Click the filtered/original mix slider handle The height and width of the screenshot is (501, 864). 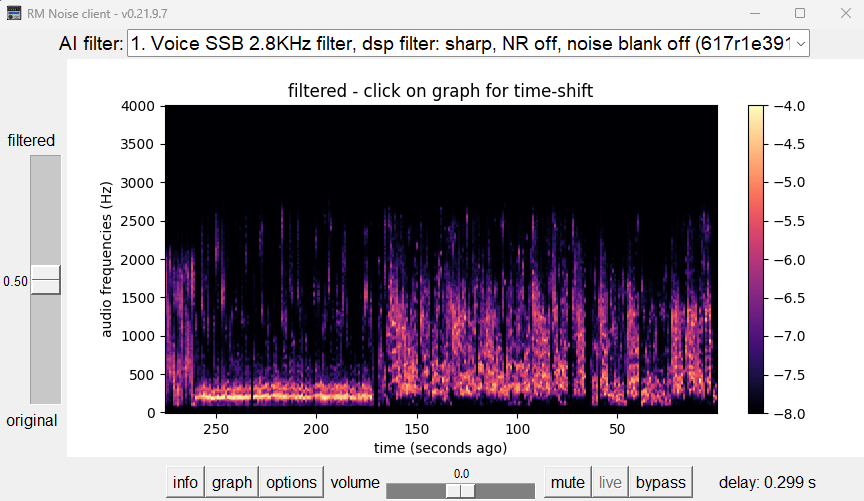tap(45, 280)
